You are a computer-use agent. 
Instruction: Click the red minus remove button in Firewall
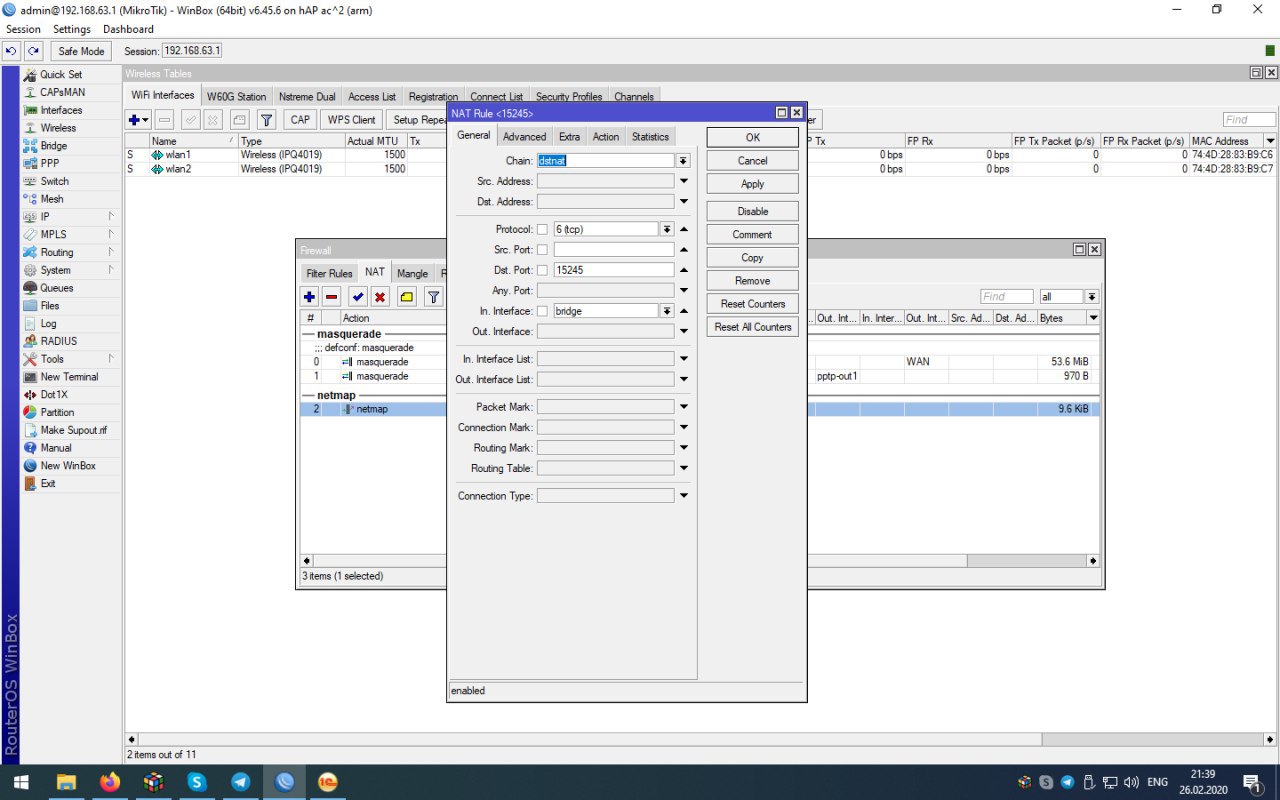click(x=331, y=296)
